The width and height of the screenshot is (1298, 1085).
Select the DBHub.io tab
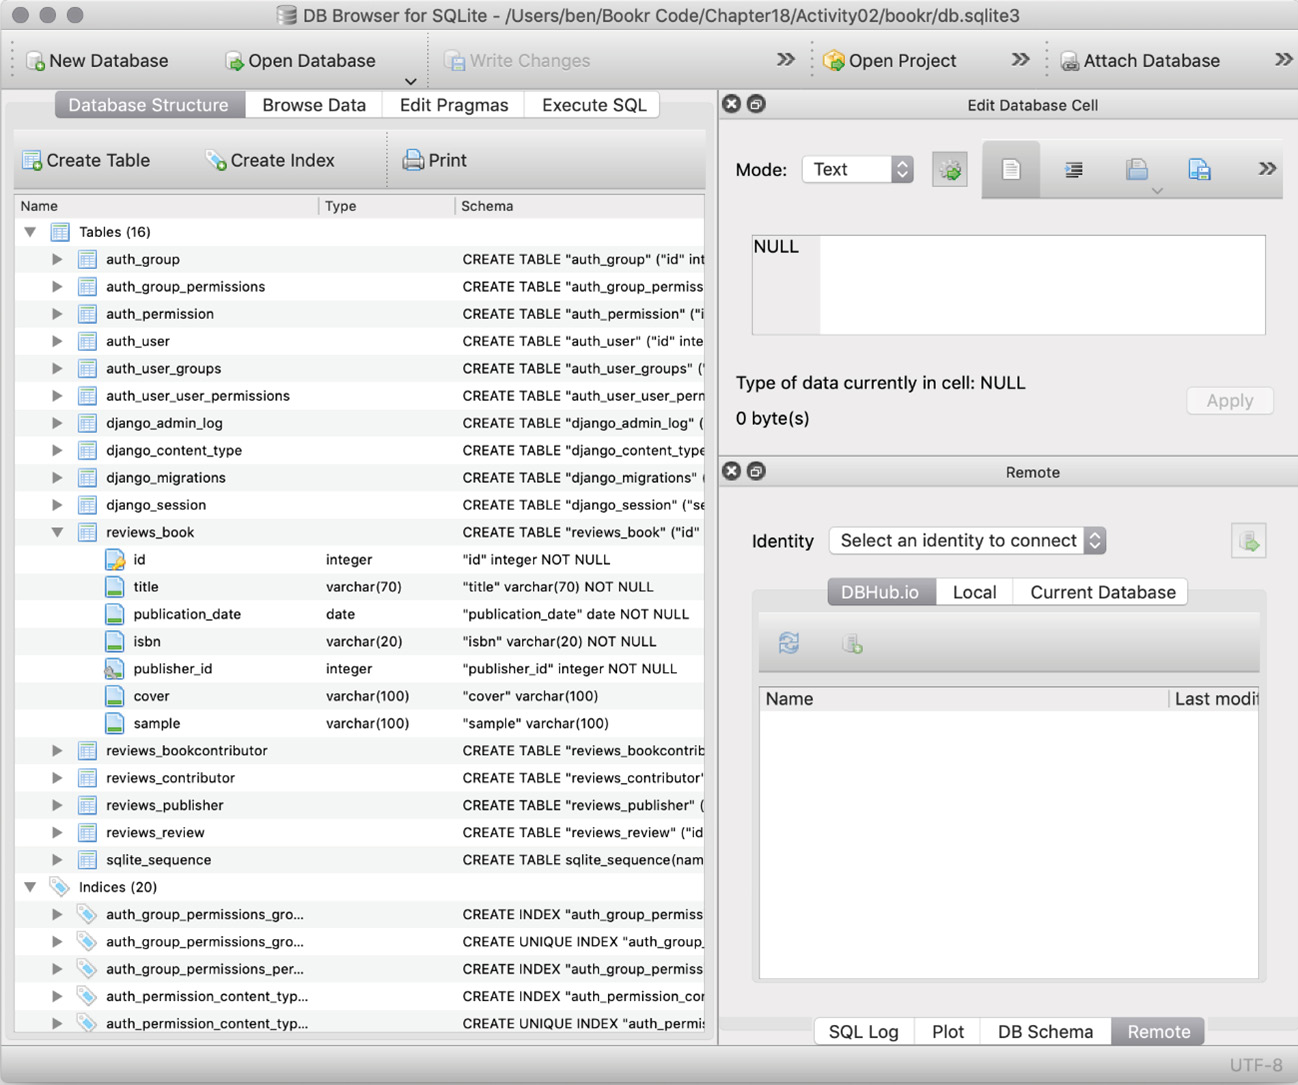(880, 592)
